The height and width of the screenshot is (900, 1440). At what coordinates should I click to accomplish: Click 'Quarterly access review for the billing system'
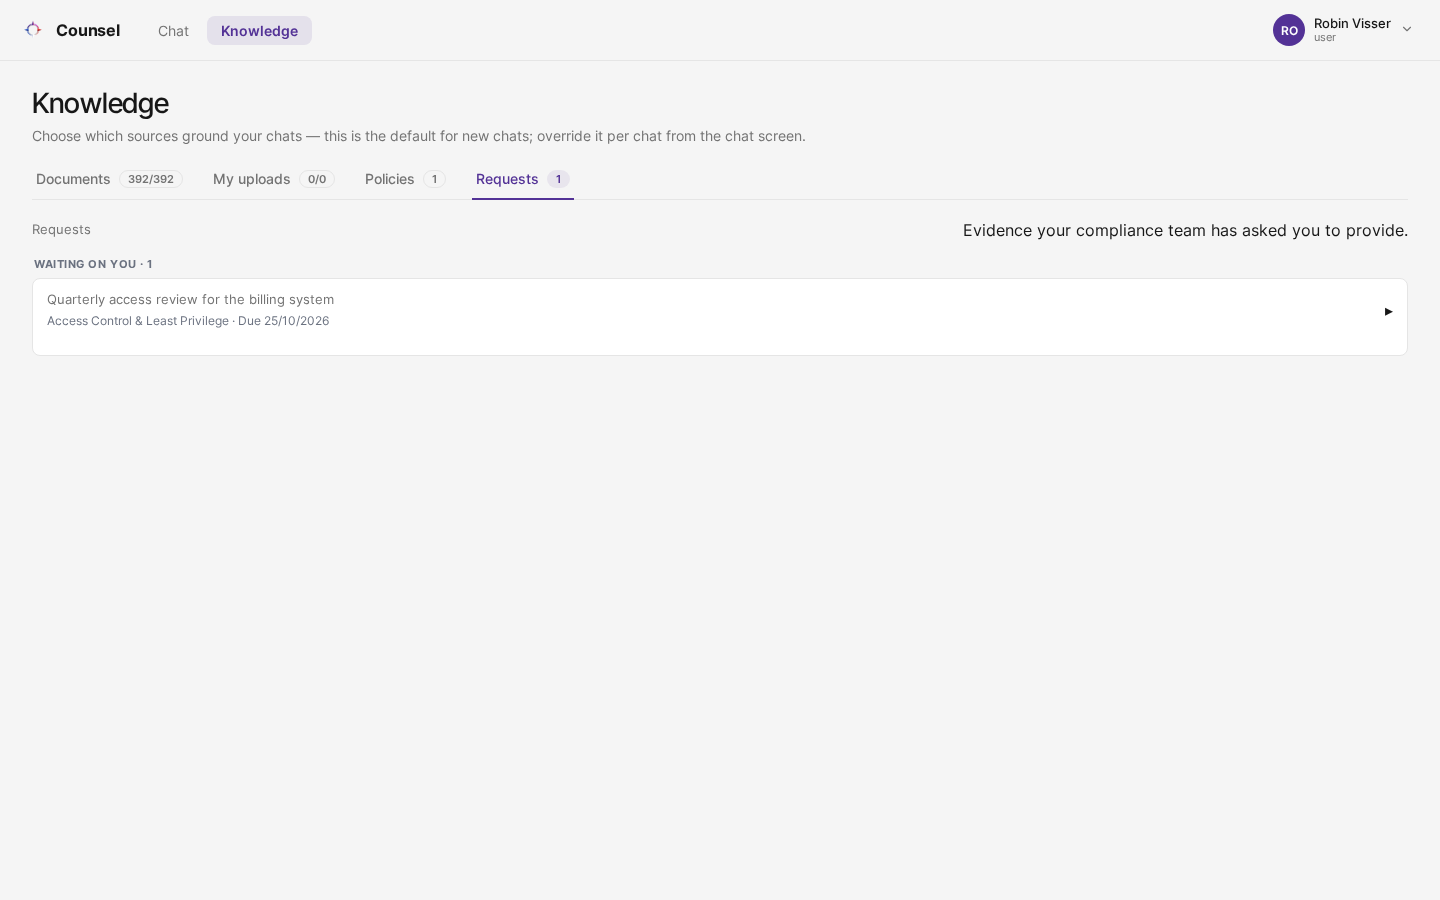click(x=190, y=299)
